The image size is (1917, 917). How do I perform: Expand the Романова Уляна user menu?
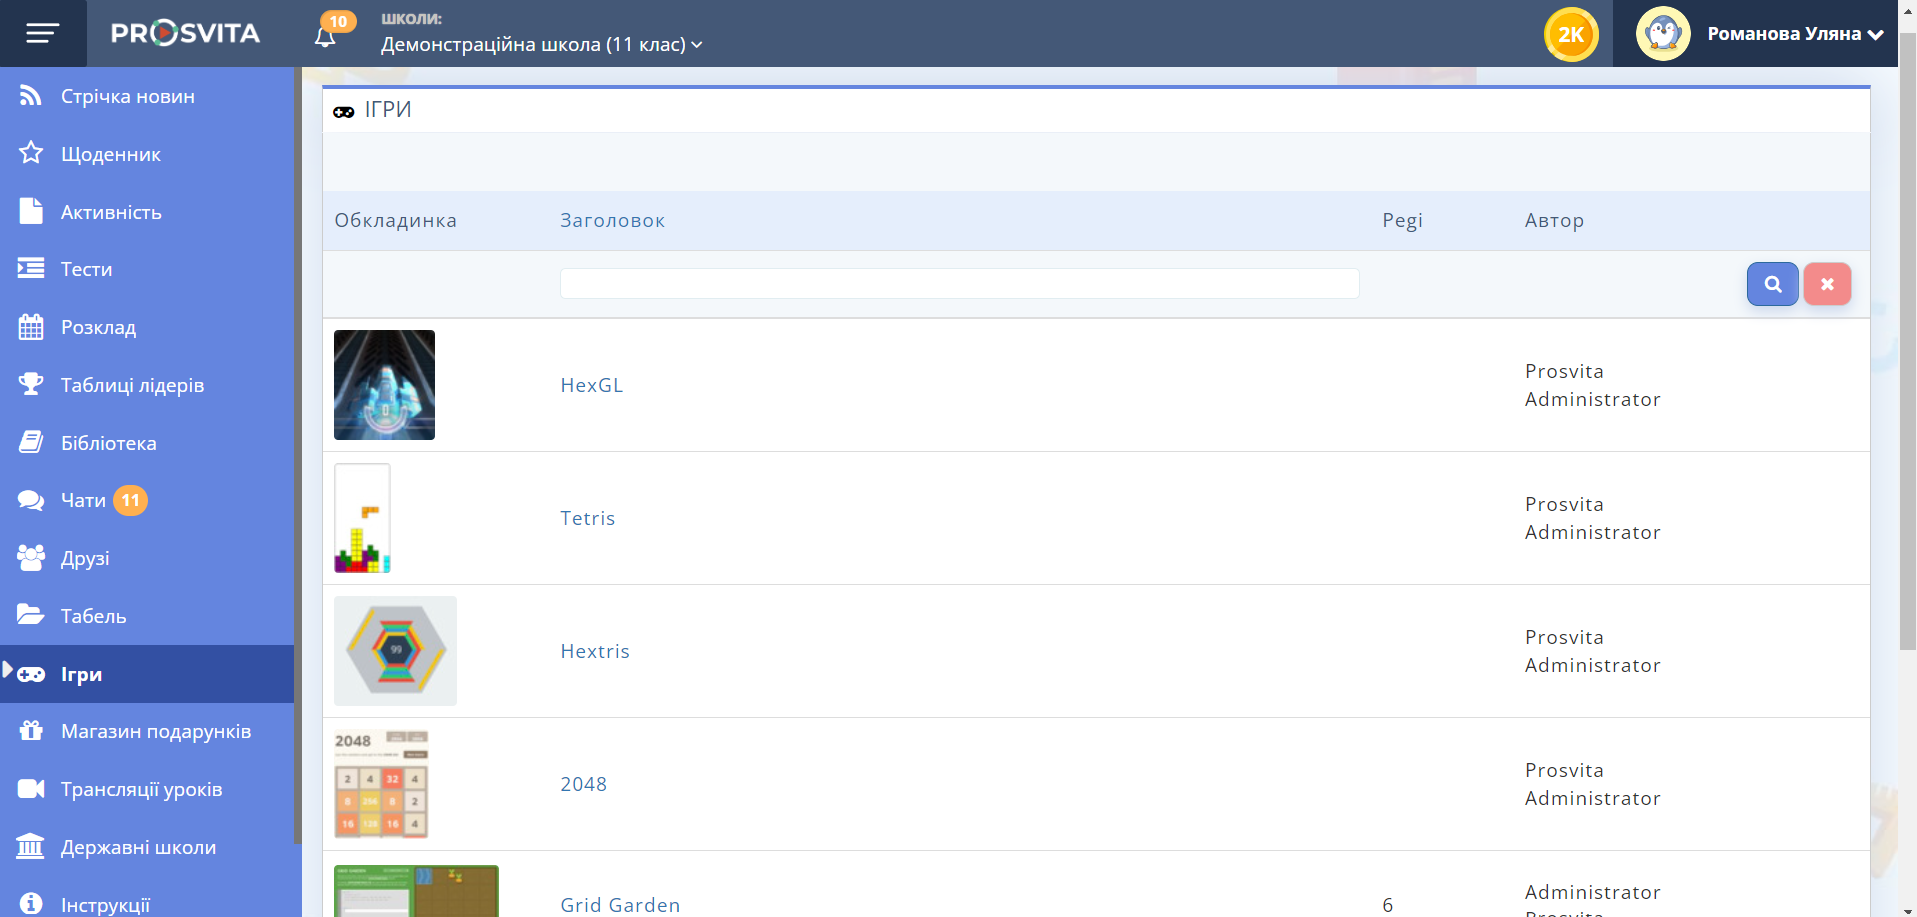[x=1794, y=34]
